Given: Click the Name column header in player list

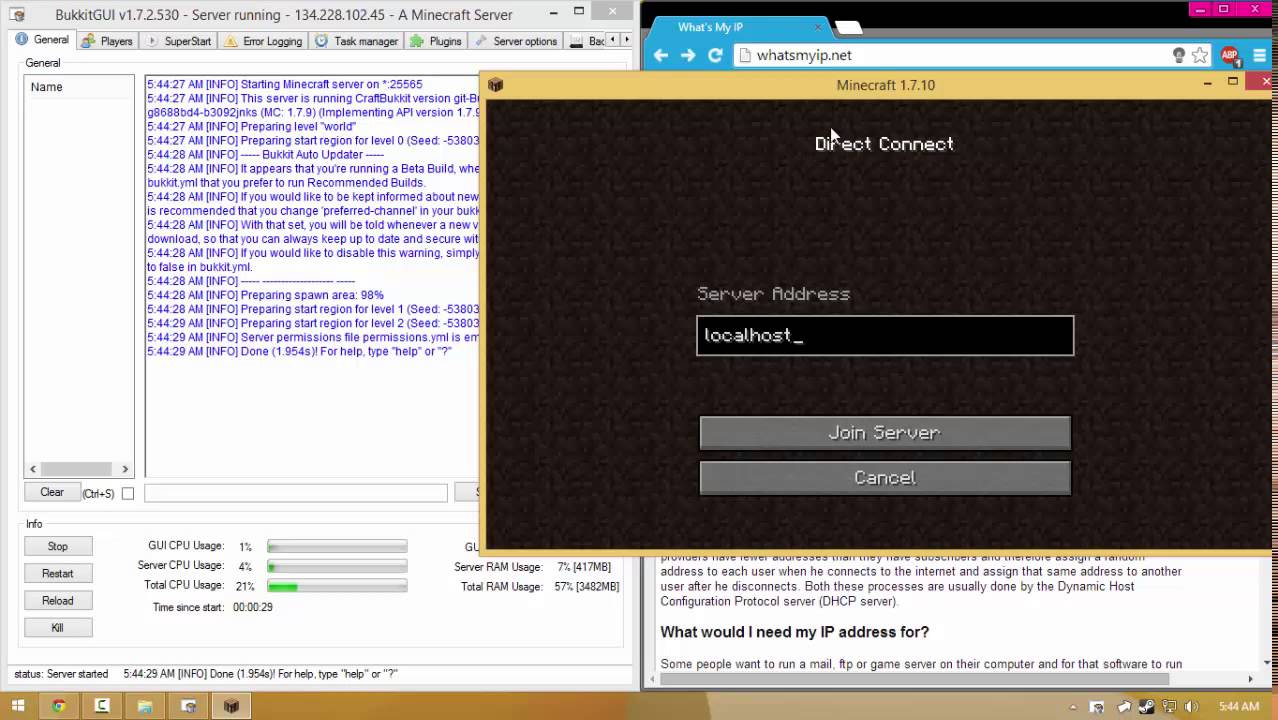Looking at the screenshot, I should point(79,87).
